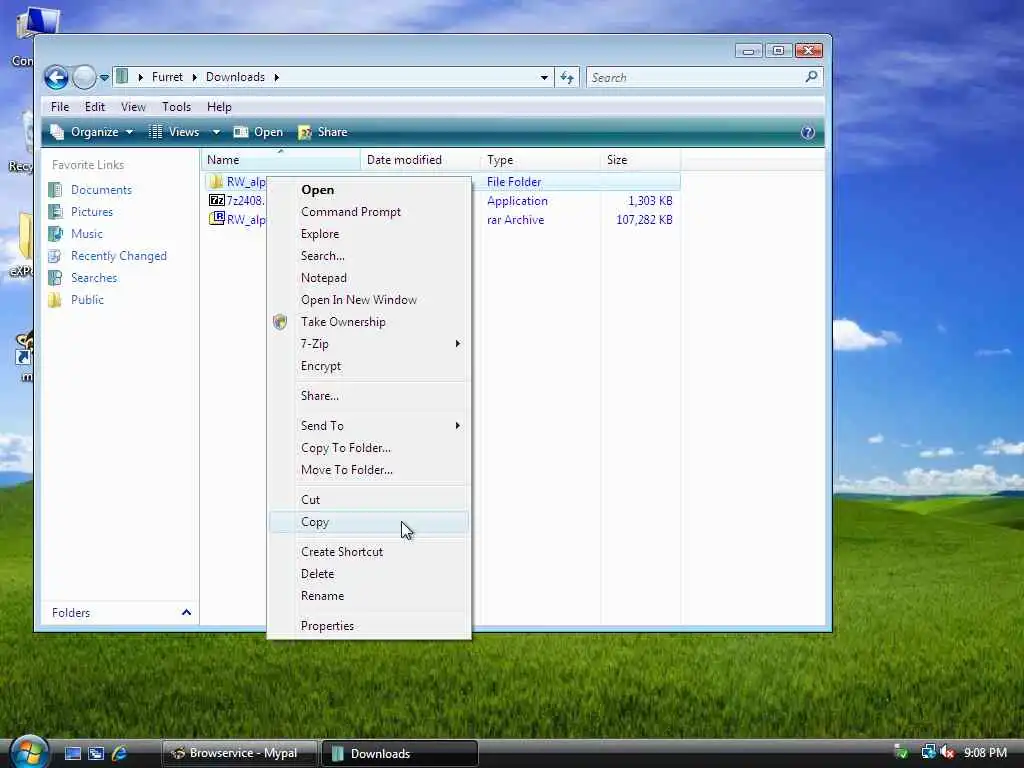The width and height of the screenshot is (1024, 768).
Task: Expand the Send To submenu
Action: 369,426
